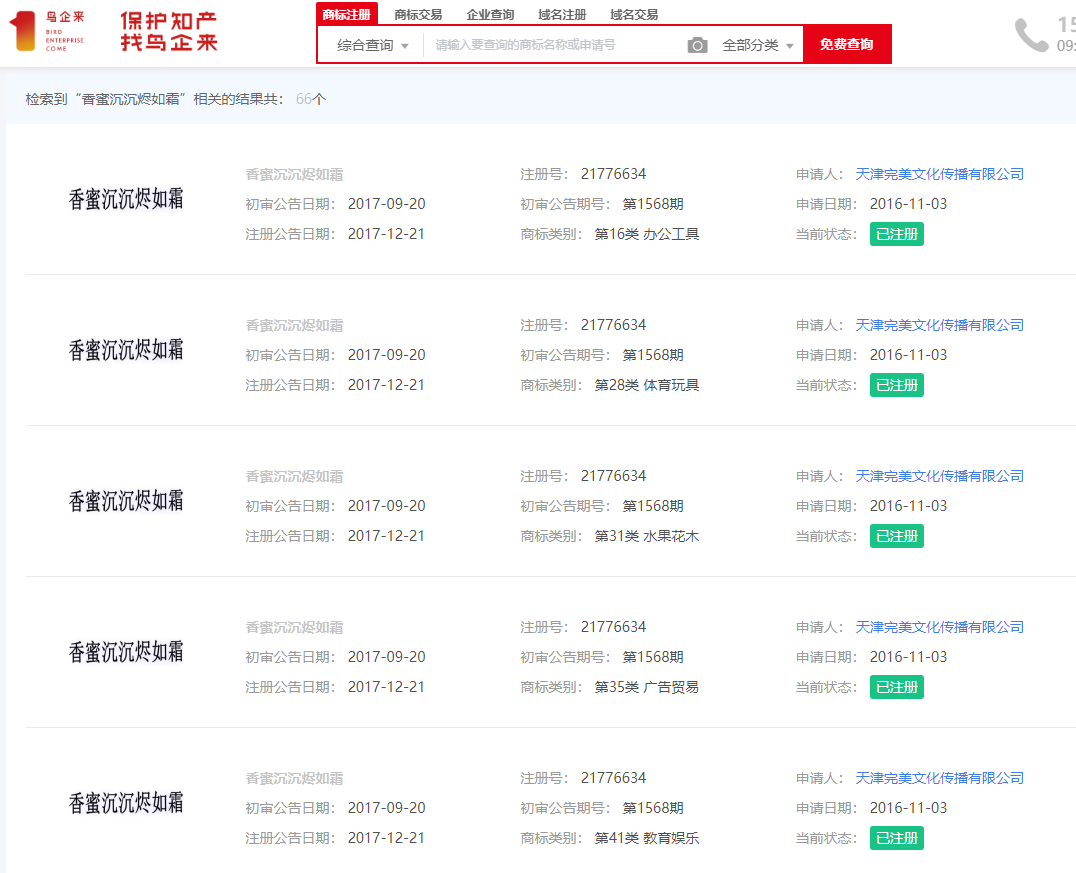The height and width of the screenshot is (873, 1076).
Task: Click the camera image search icon
Action: point(697,45)
